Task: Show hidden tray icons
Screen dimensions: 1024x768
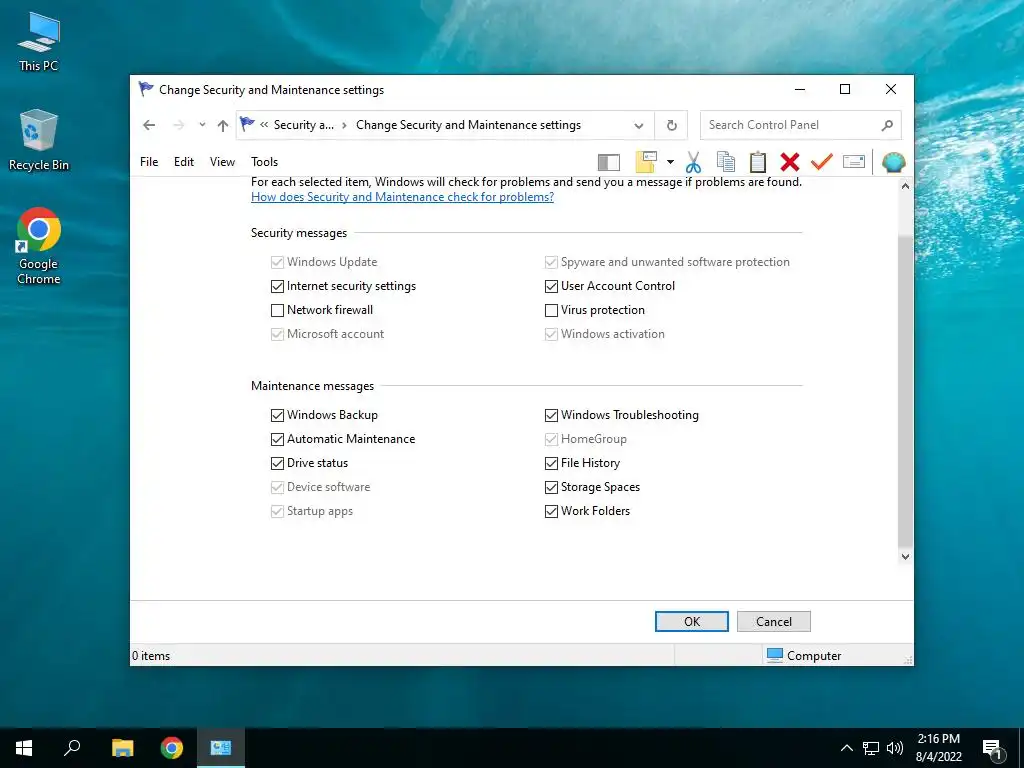Action: (846, 748)
